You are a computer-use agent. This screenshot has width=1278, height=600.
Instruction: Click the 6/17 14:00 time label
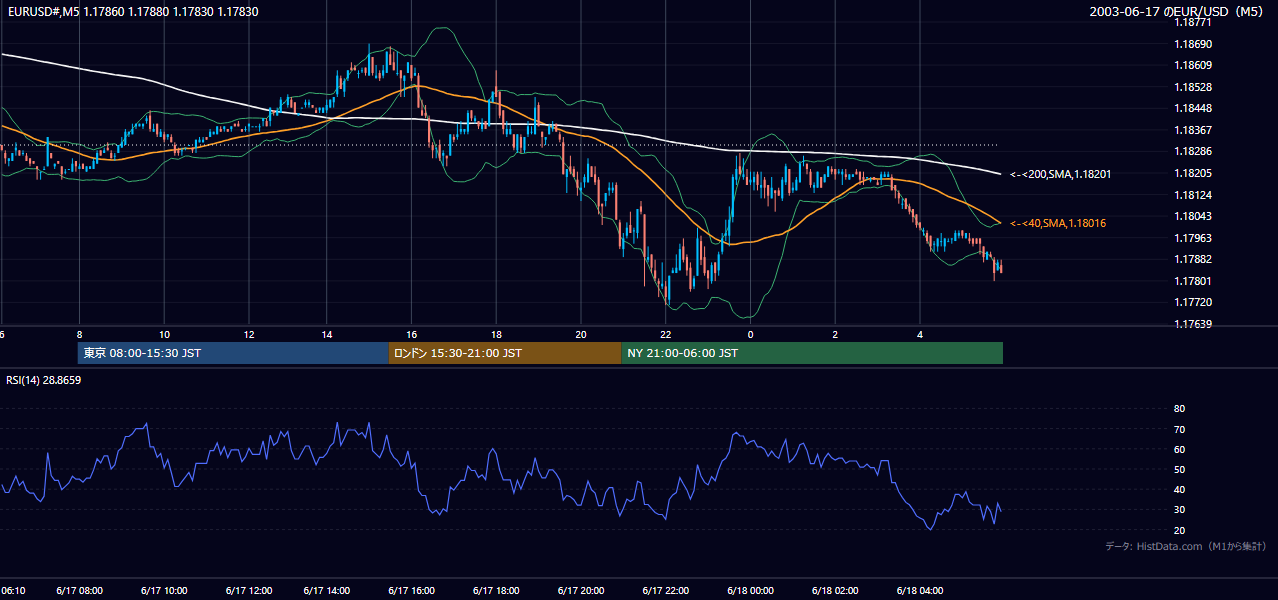pyautogui.click(x=328, y=590)
